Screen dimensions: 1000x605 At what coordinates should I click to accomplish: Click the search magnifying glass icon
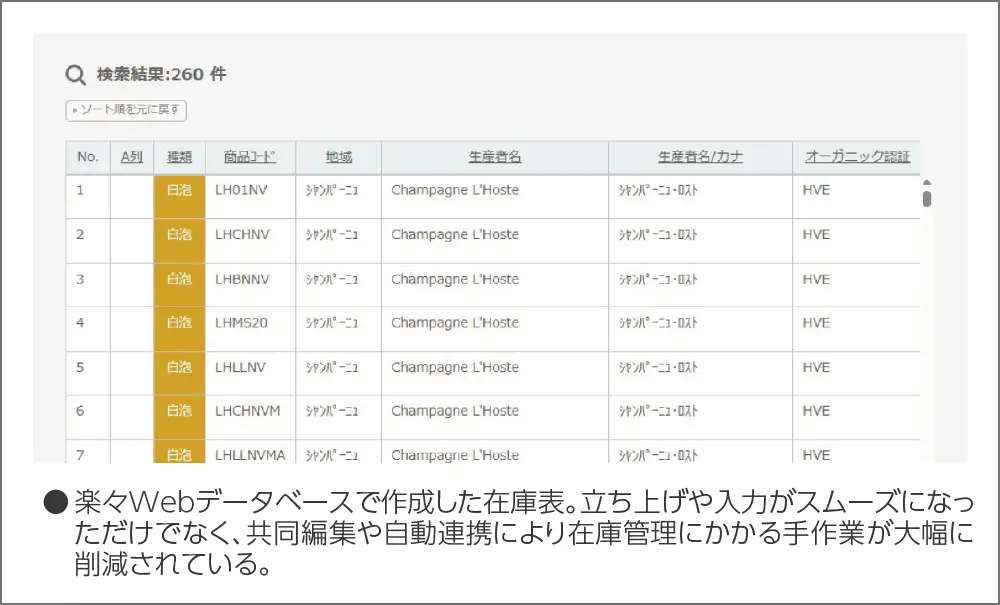click(x=74, y=73)
